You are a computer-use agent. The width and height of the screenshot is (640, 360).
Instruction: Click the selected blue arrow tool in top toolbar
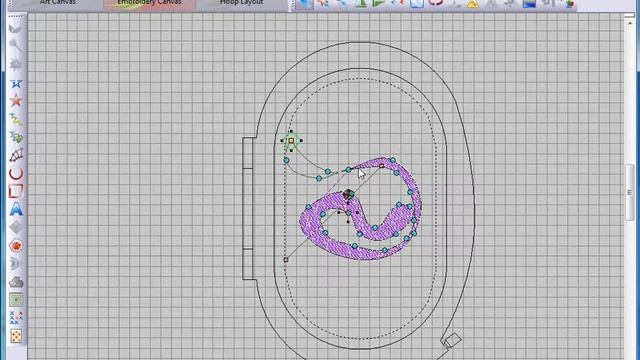click(x=304, y=4)
